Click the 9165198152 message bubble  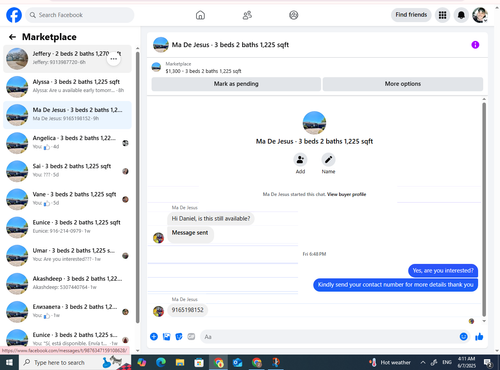point(187,310)
